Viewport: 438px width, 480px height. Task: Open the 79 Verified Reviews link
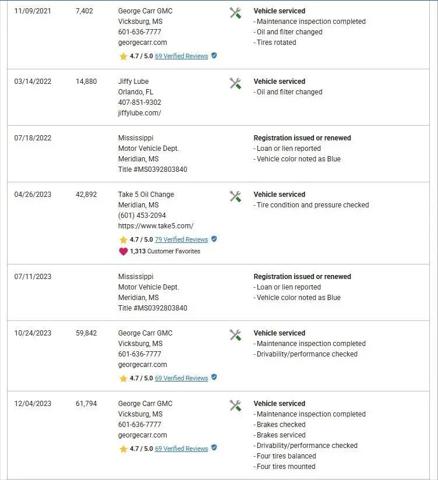[181, 240]
